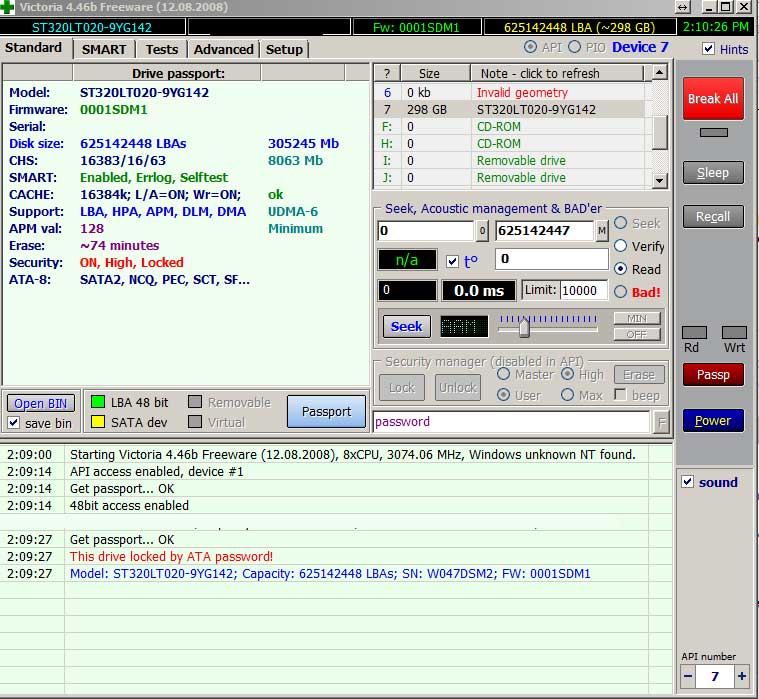This screenshot has width=759, height=699.
Task: Select the J: Removable drive row
Action: (x=509, y=177)
